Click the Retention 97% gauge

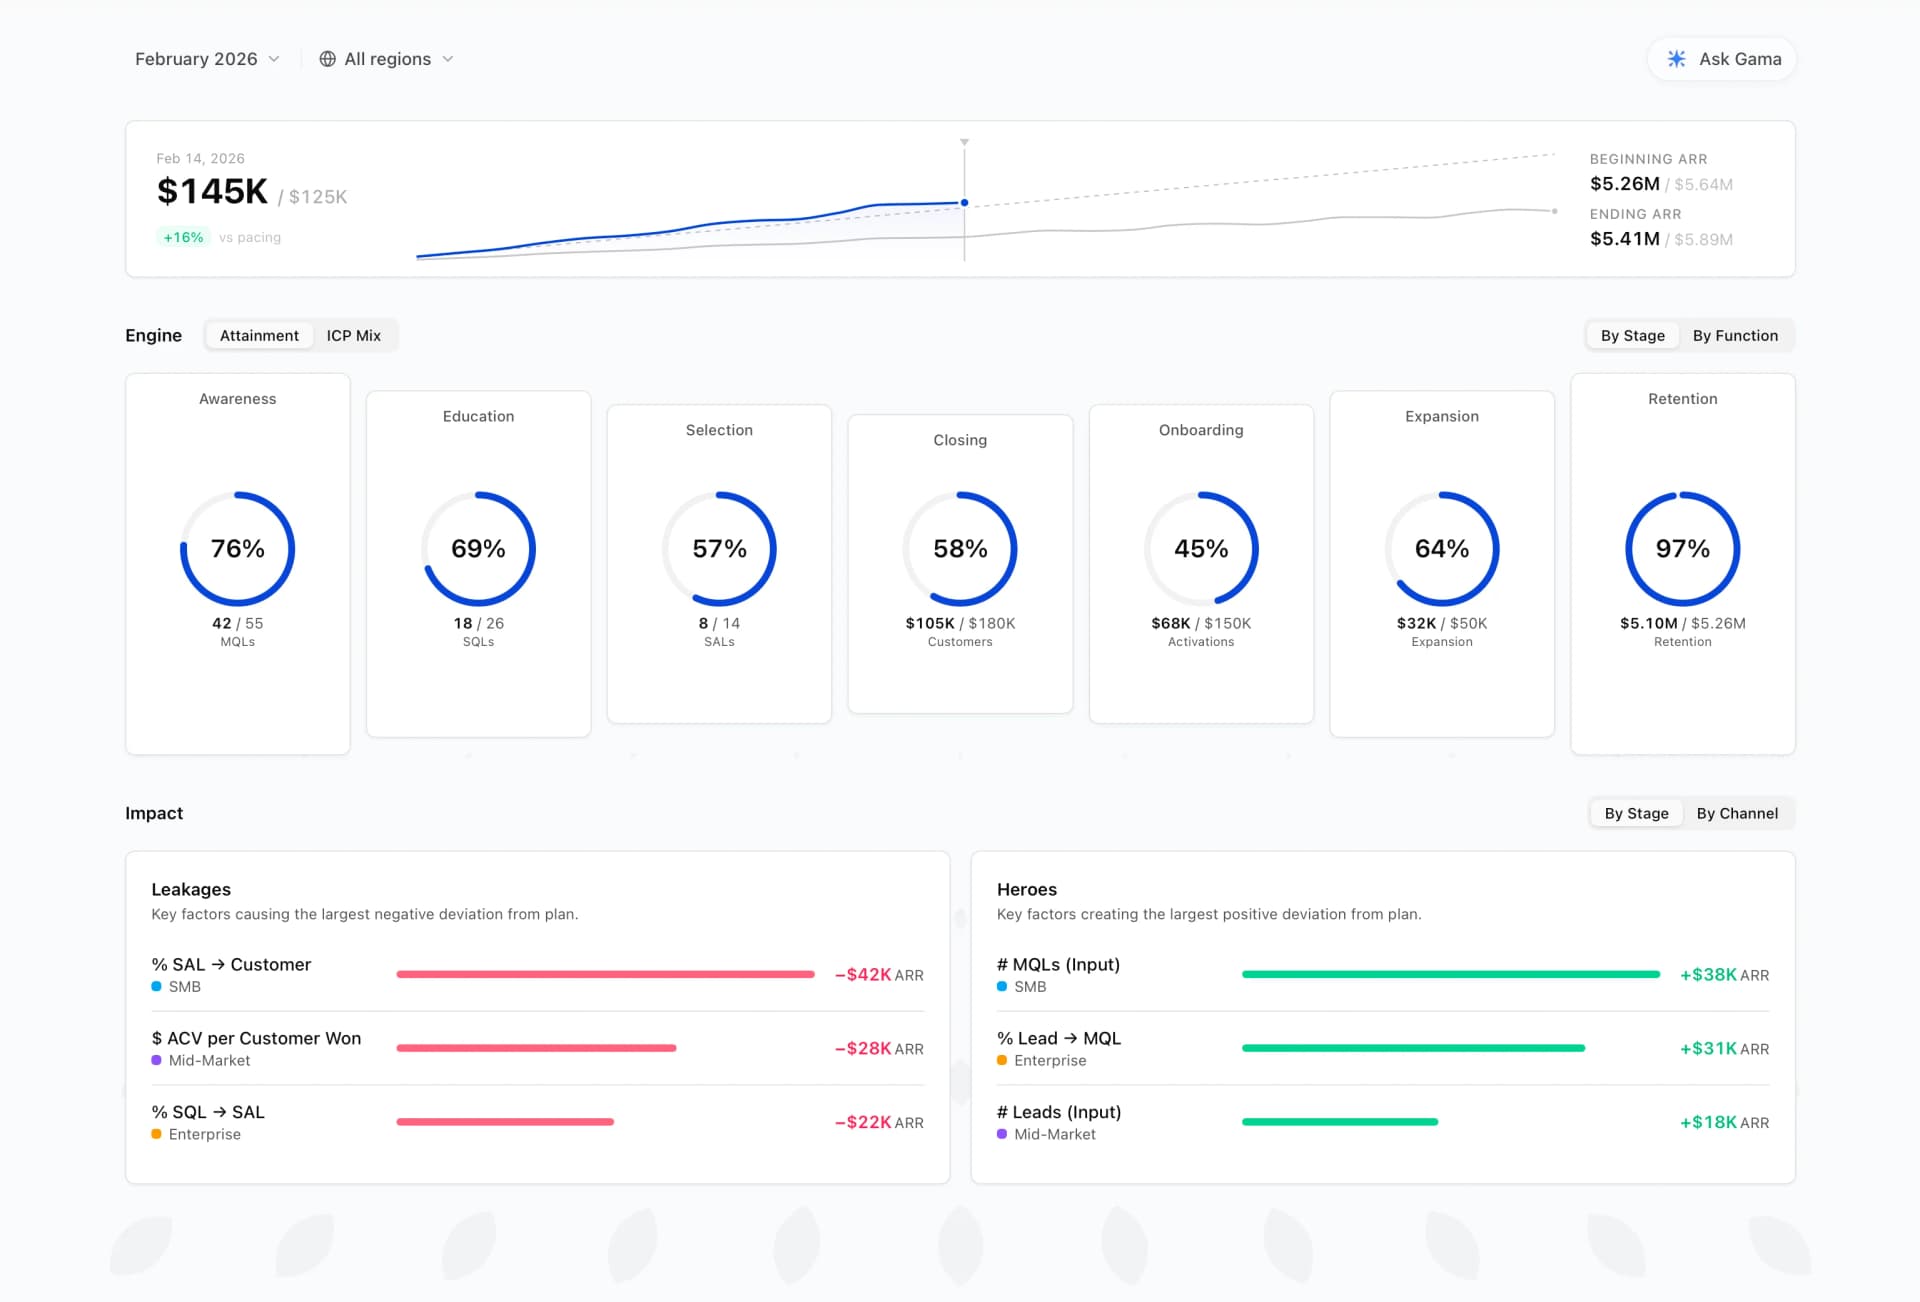1682,548
